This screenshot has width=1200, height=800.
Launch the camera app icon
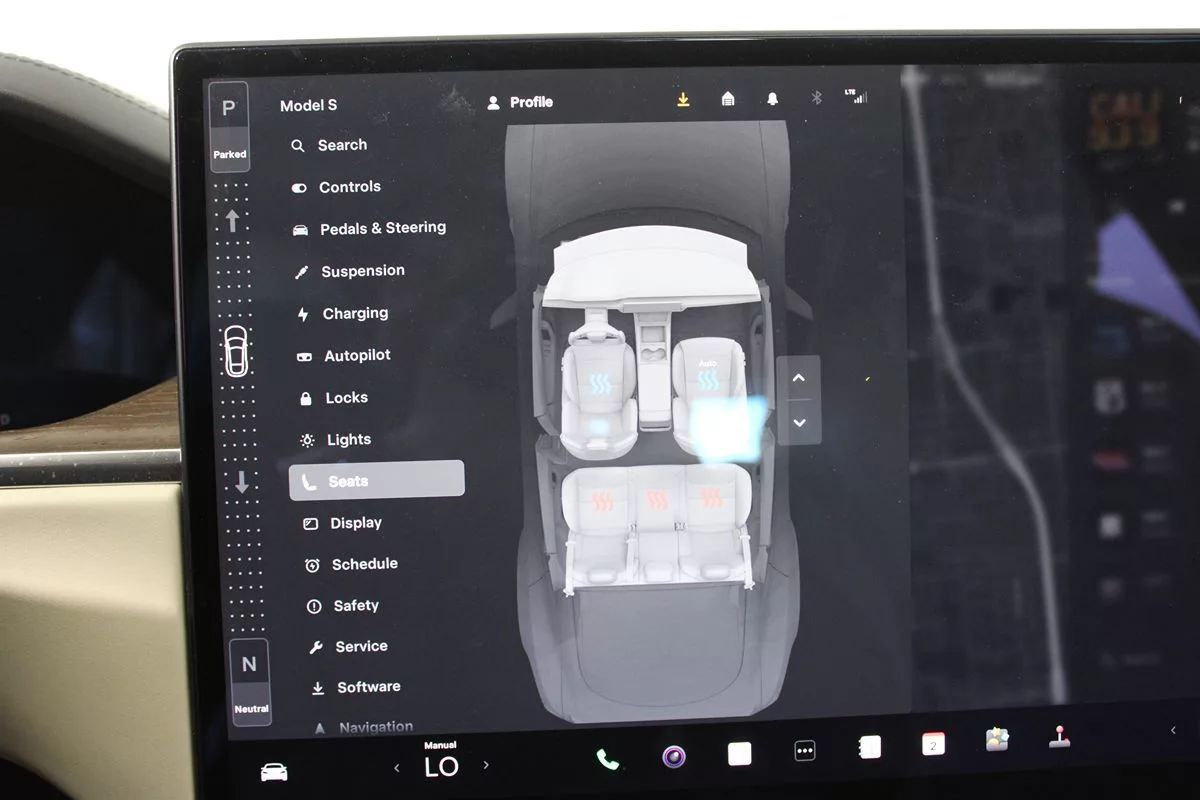[x=674, y=756]
